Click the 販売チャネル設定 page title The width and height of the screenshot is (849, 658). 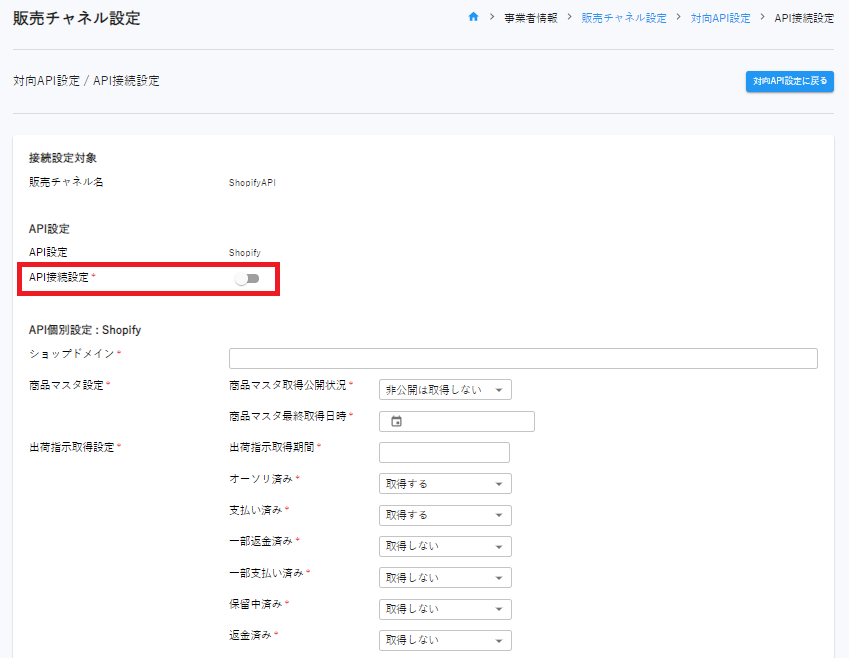coord(76,18)
